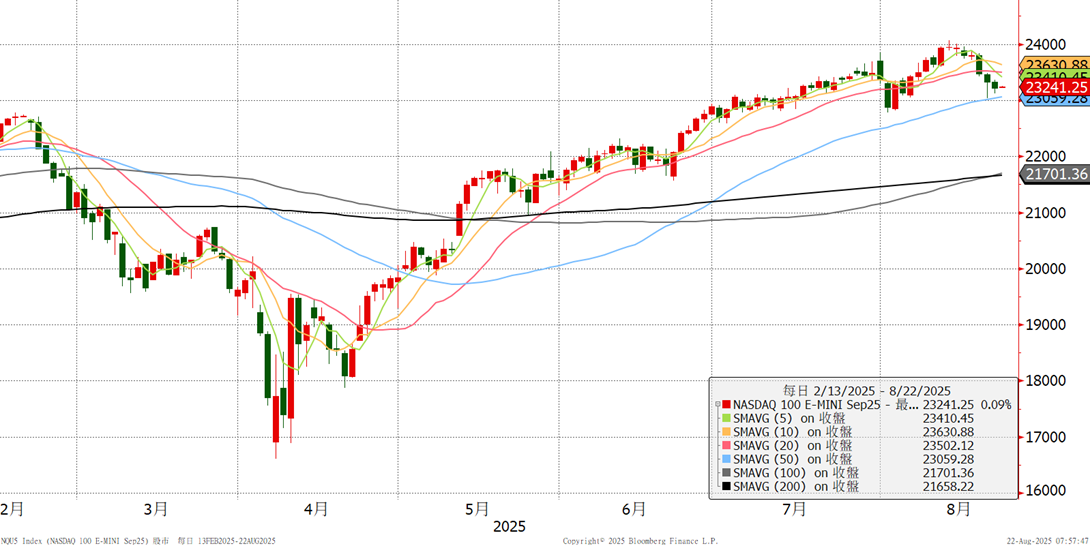1090x546 pixels.
Task: Click the red NASDAQ 100 E-MINI color swatch
Action: [x=726, y=405]
